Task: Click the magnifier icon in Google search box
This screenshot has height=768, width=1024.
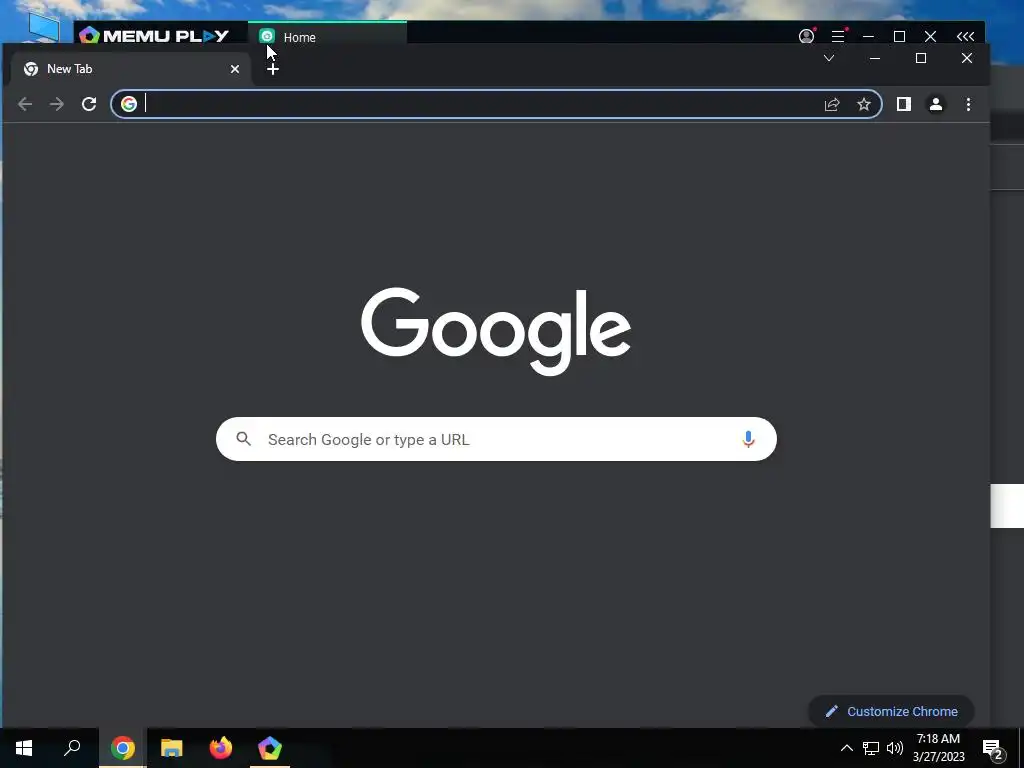Action: tap(244, 439)
